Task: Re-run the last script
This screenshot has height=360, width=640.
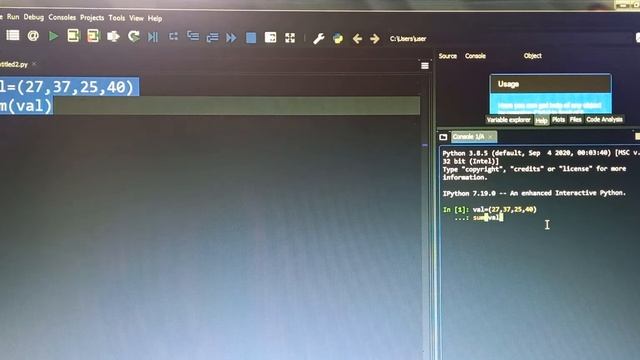Action: pos(133,37)
